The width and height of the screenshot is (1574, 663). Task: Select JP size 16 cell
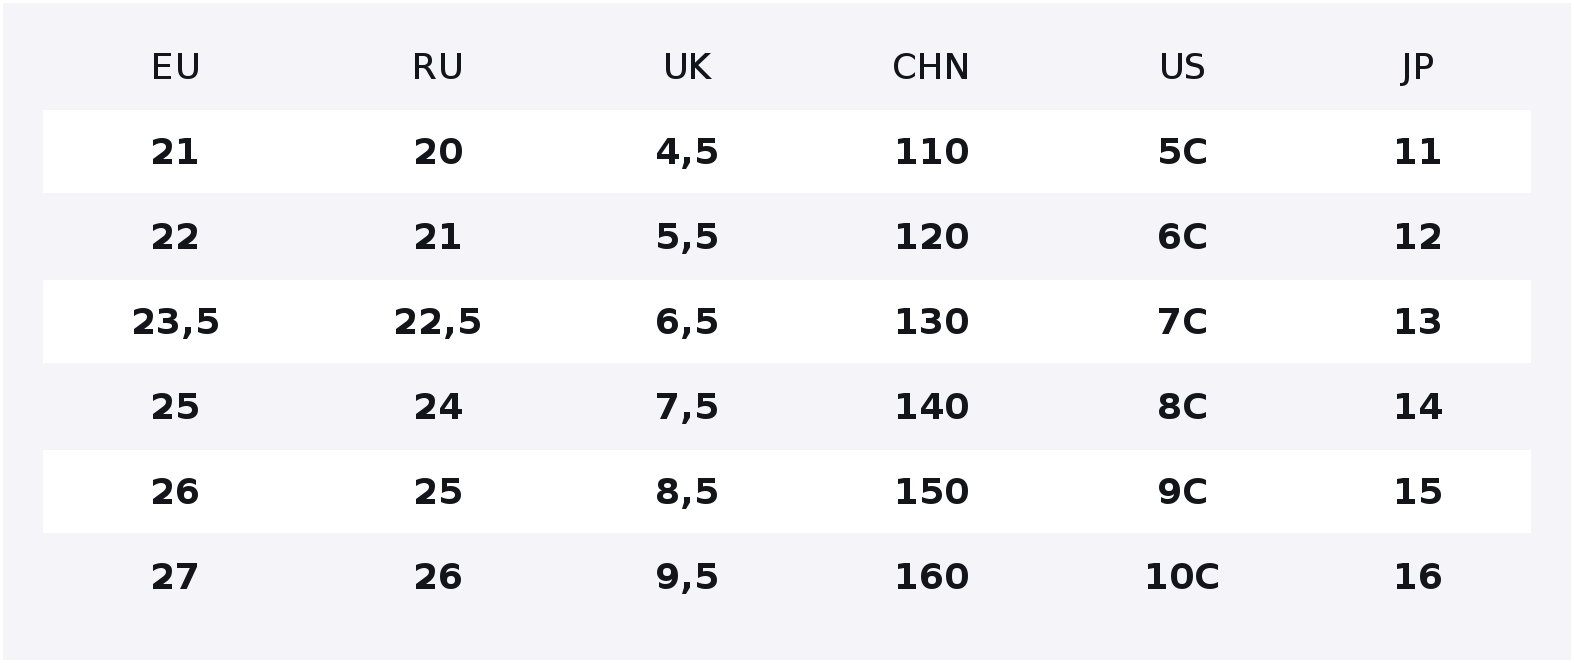tap(1418, 577)
